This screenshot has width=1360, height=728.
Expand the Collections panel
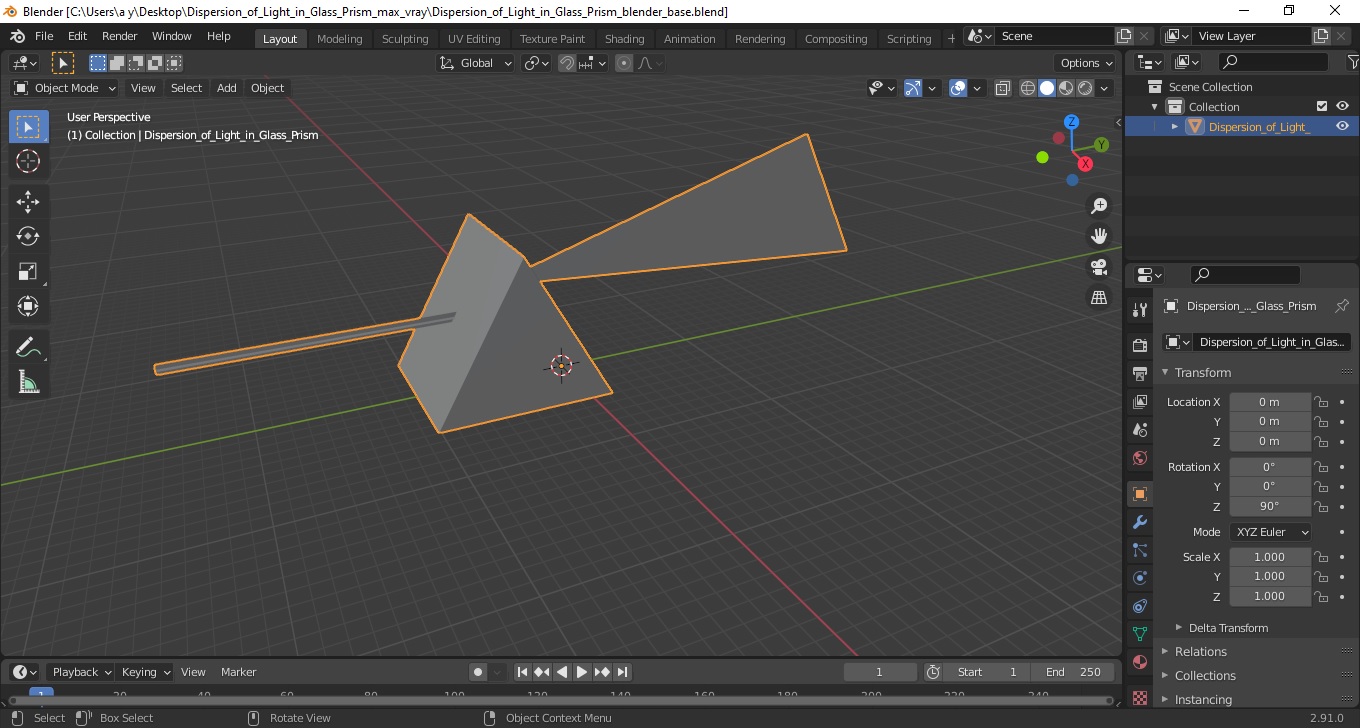point(1205,676)
